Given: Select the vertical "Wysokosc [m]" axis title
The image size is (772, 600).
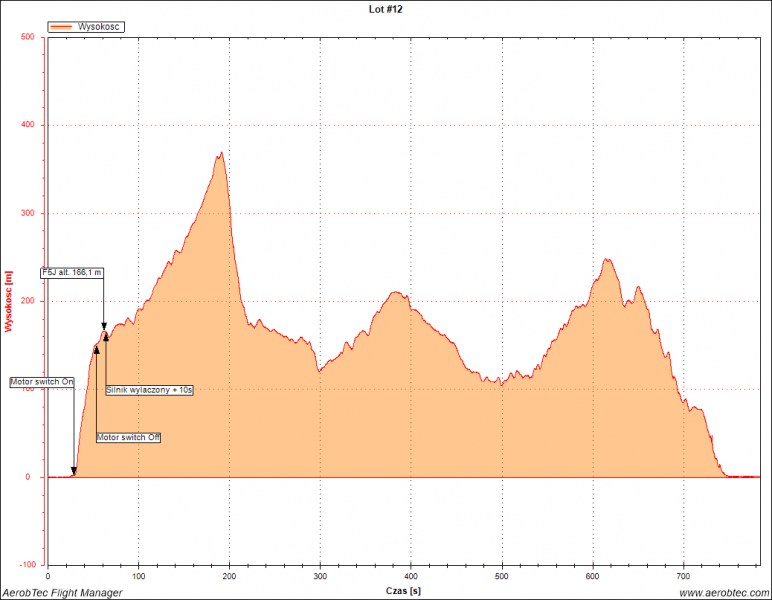Looking at the screenshot, I should tap(8, 301).
